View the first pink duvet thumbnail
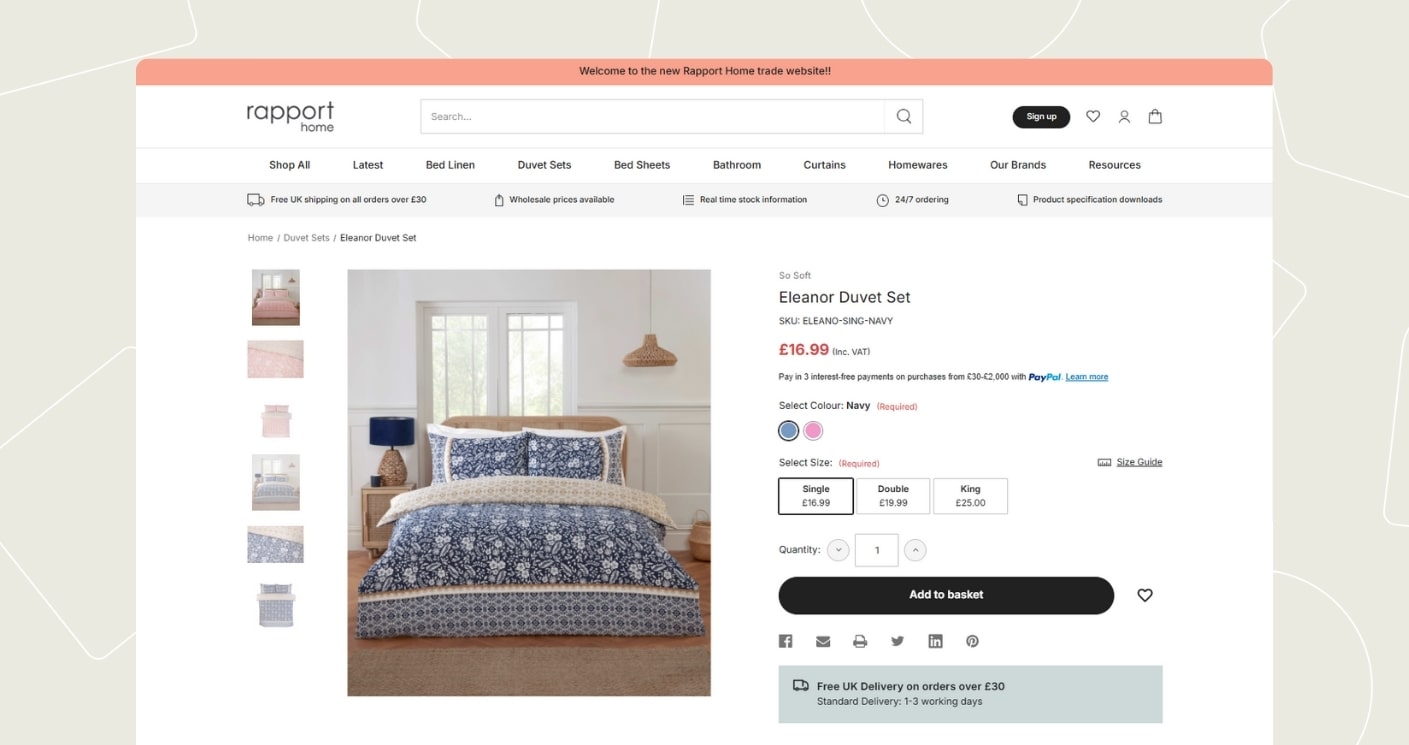 (276, 297)
